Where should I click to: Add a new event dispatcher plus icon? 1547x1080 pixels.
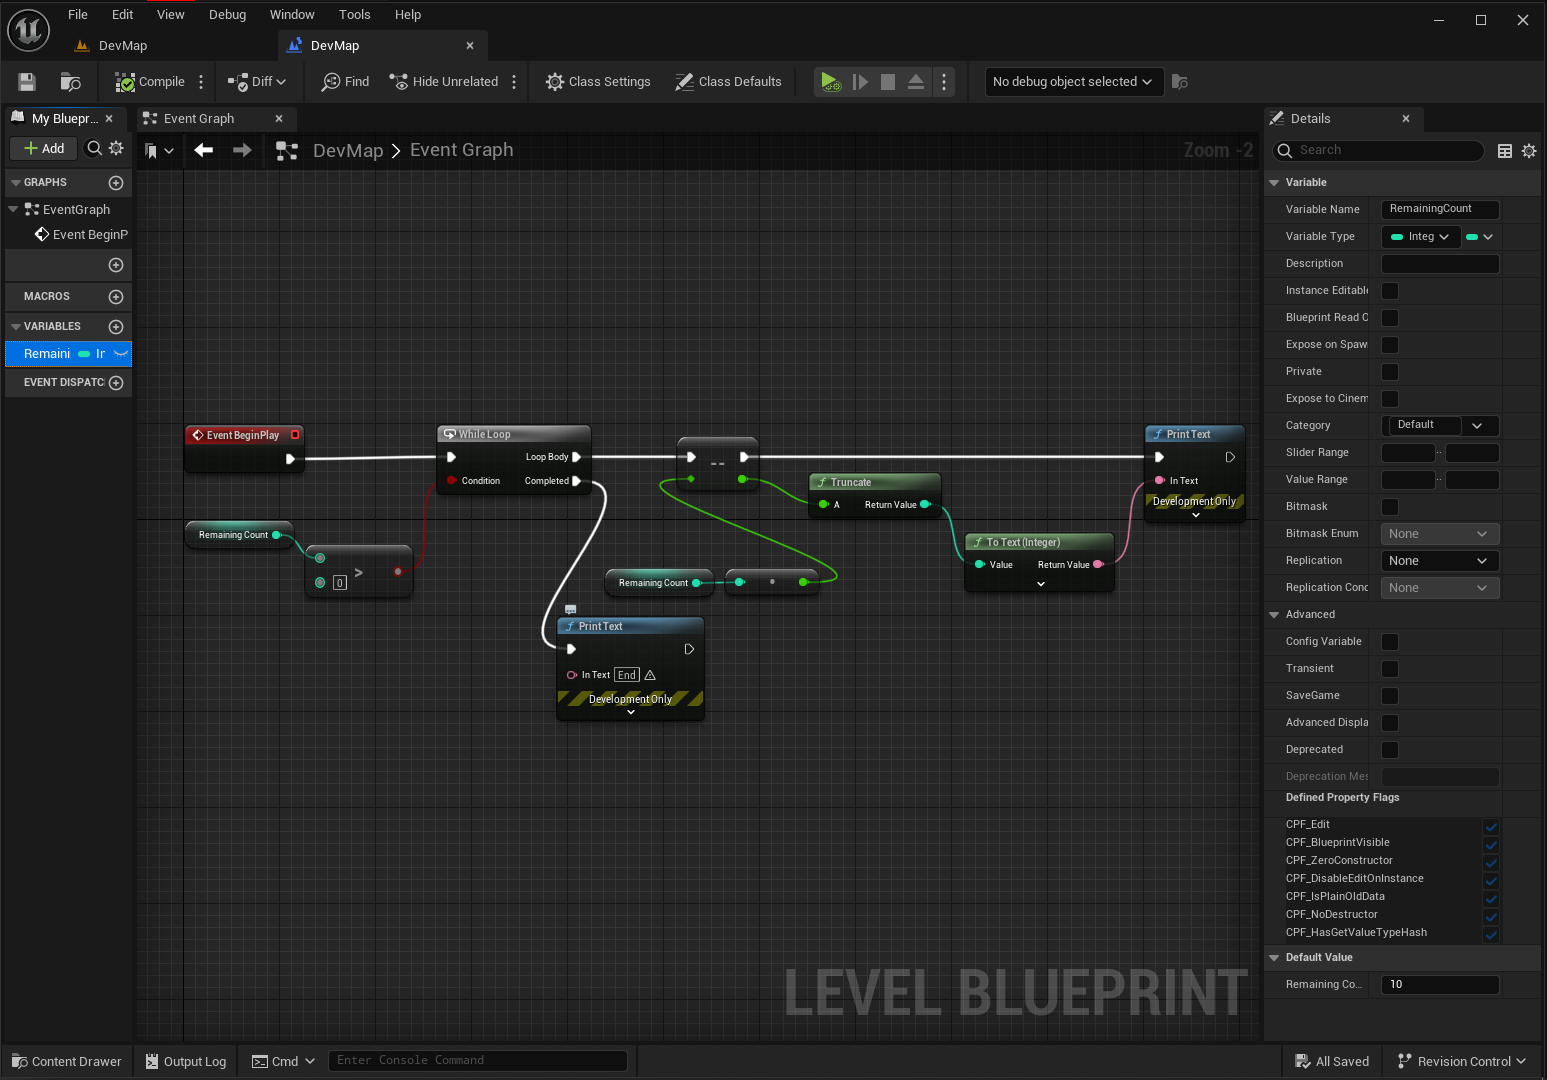116,383
